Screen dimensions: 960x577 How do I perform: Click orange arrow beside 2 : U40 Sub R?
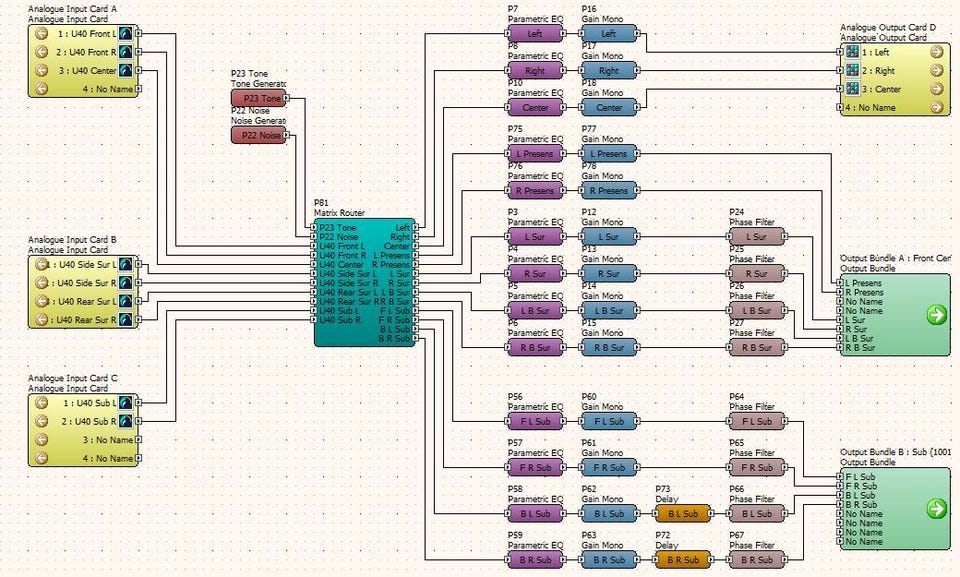(41, 421)
